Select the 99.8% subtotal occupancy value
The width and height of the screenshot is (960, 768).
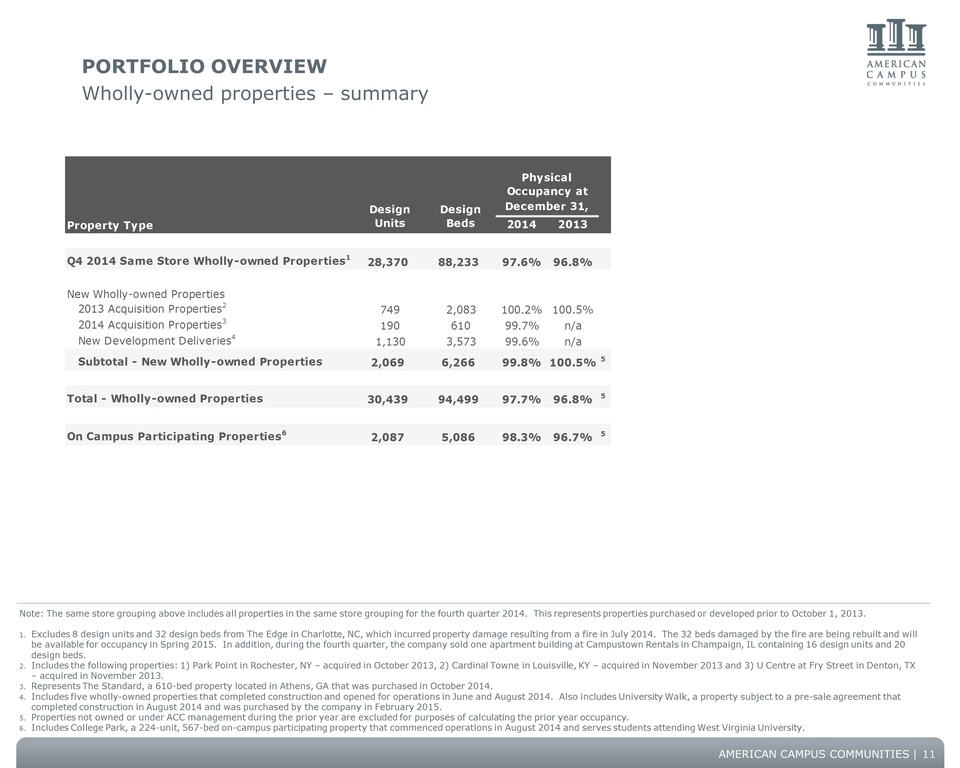tap(521, 363)
